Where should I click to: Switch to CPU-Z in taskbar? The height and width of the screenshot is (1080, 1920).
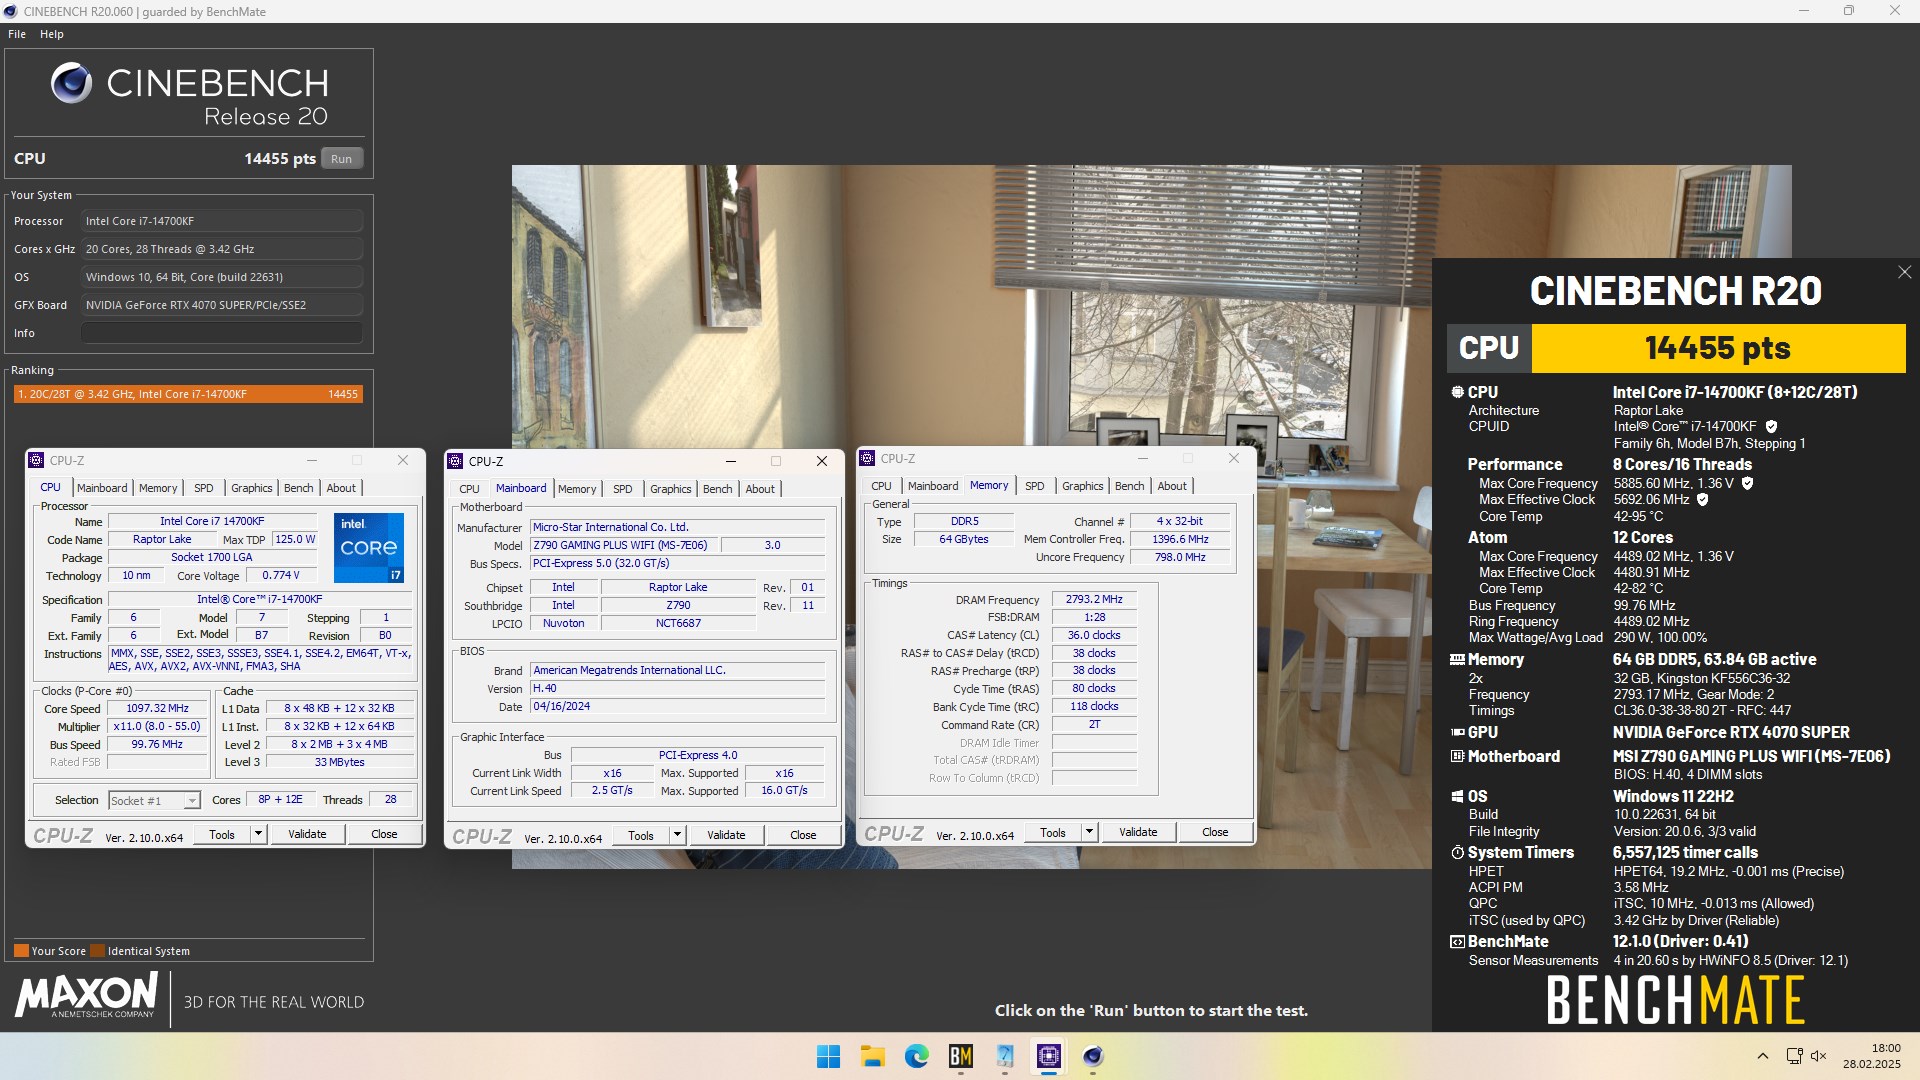point(1048,1056)
